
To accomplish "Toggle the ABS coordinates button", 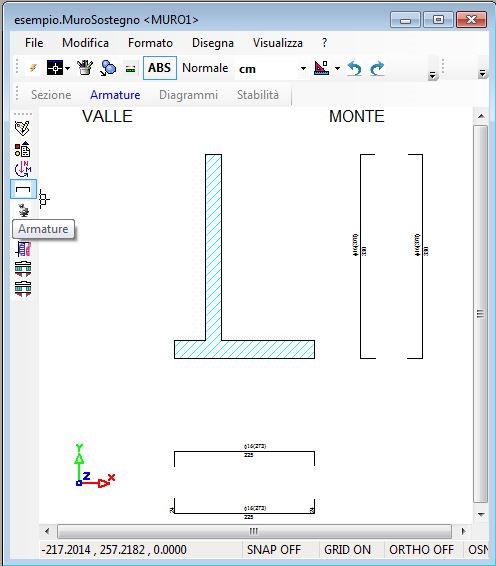I will [160, 68].
